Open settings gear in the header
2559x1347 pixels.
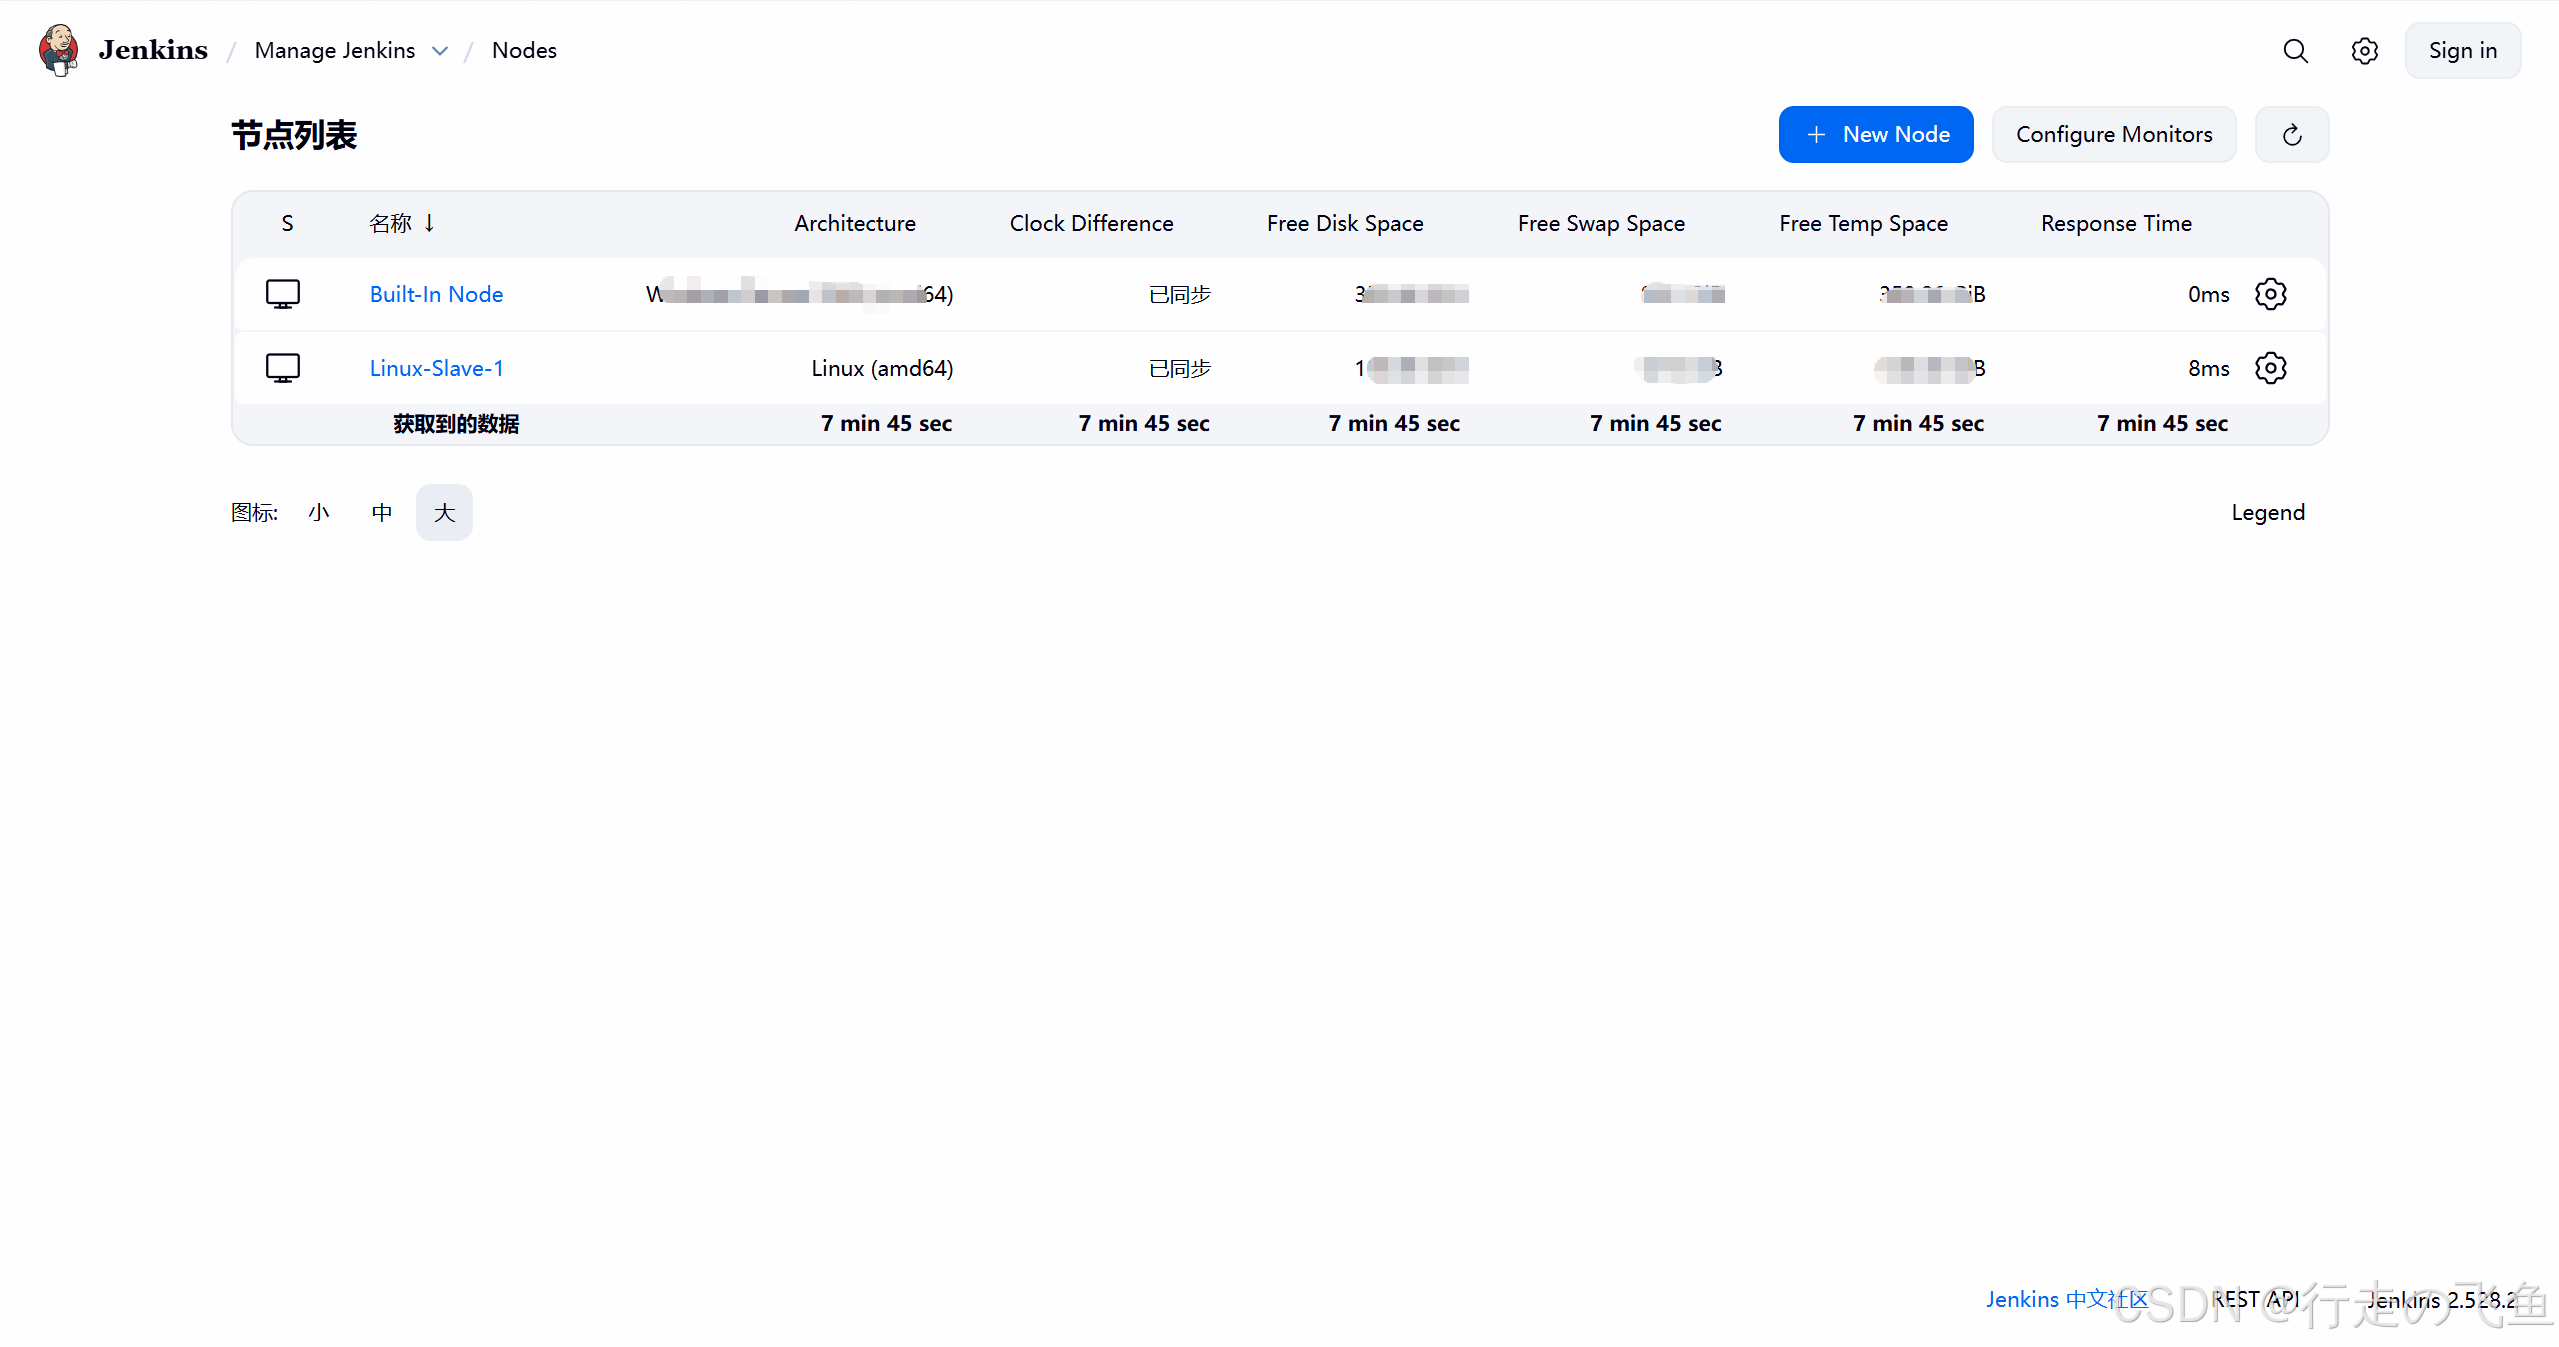pyautogui.click(x=2364, y=51)
